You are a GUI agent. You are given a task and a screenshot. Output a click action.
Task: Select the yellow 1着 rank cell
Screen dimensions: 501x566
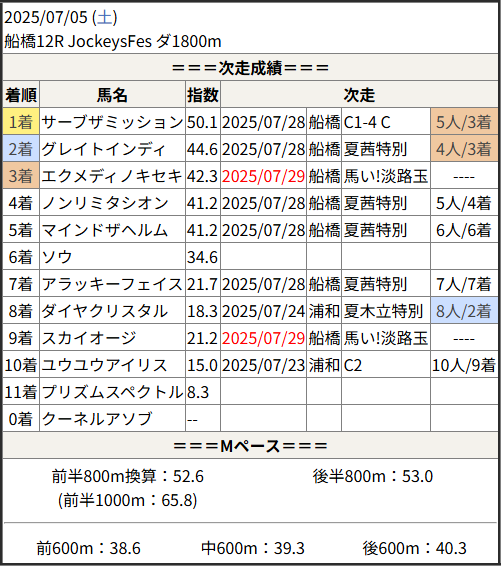click(21, 122)
